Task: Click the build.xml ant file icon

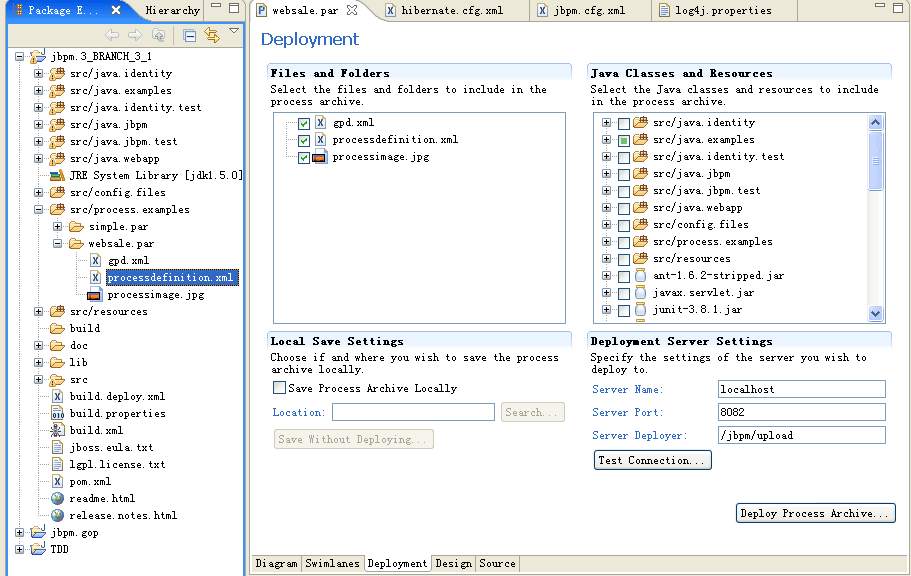Action: pyautogui.click(x=57, y=430)
